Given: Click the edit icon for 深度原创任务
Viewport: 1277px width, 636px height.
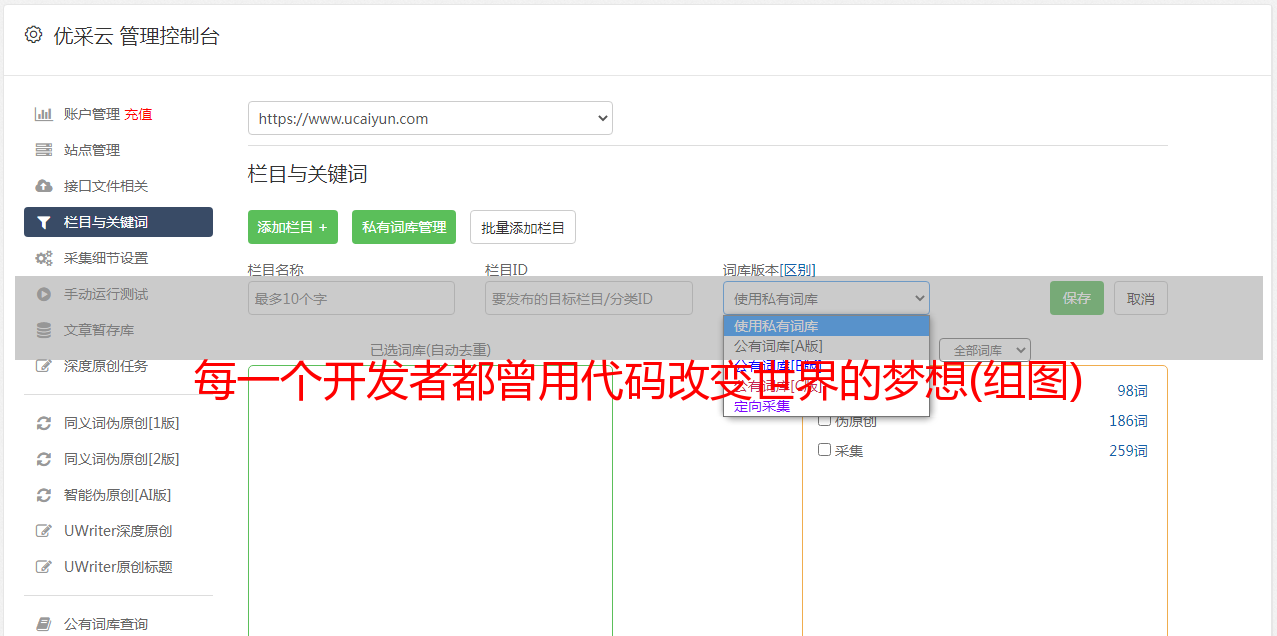Looking at the screenshot, I should [43, 366].
